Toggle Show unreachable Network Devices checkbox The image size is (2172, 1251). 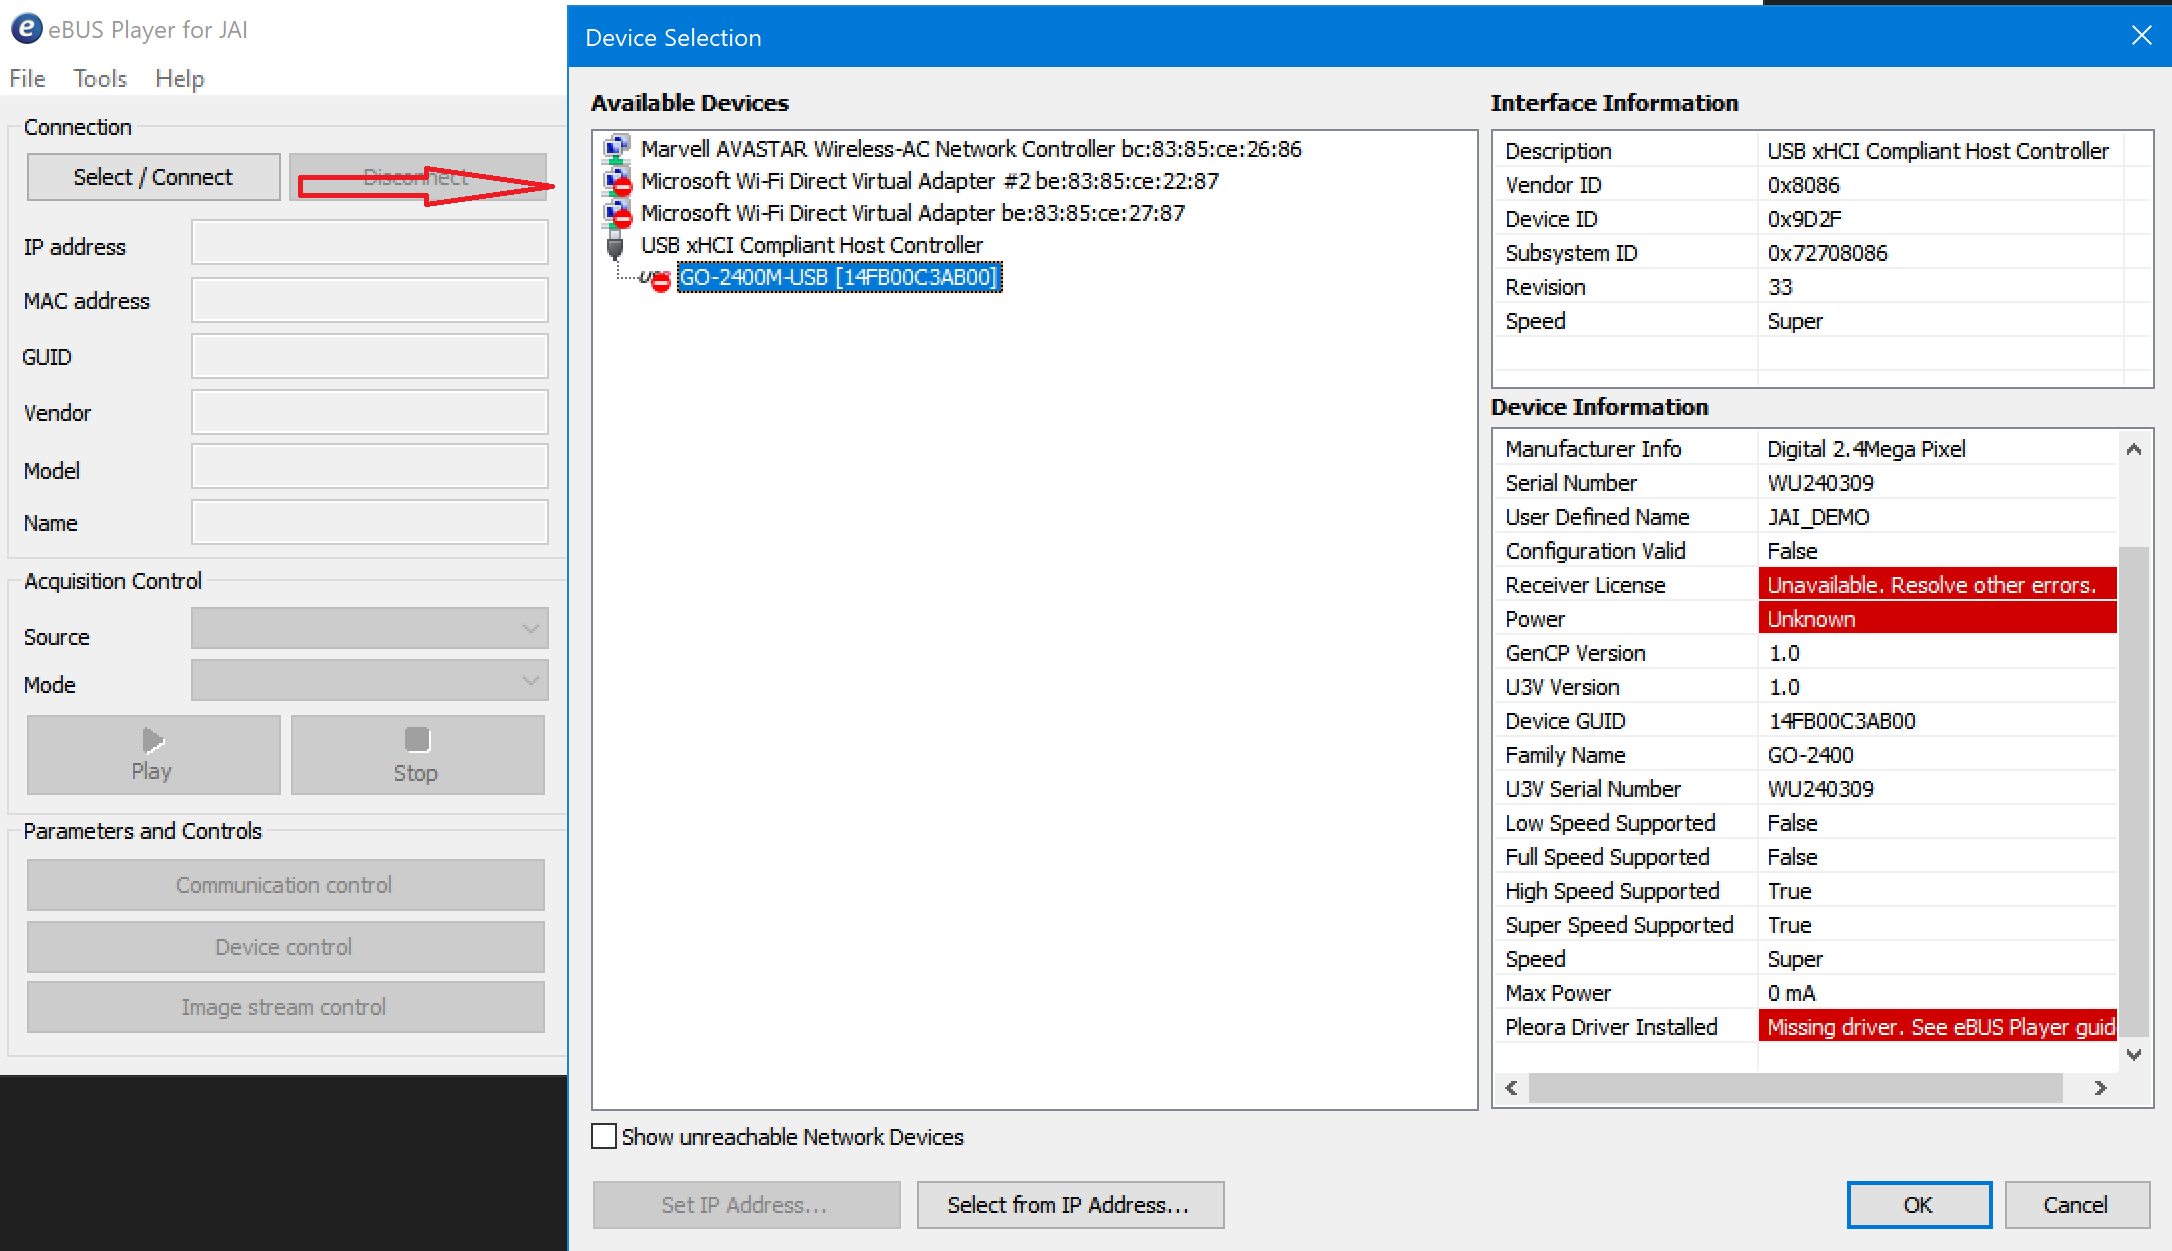click(603, 1137)
